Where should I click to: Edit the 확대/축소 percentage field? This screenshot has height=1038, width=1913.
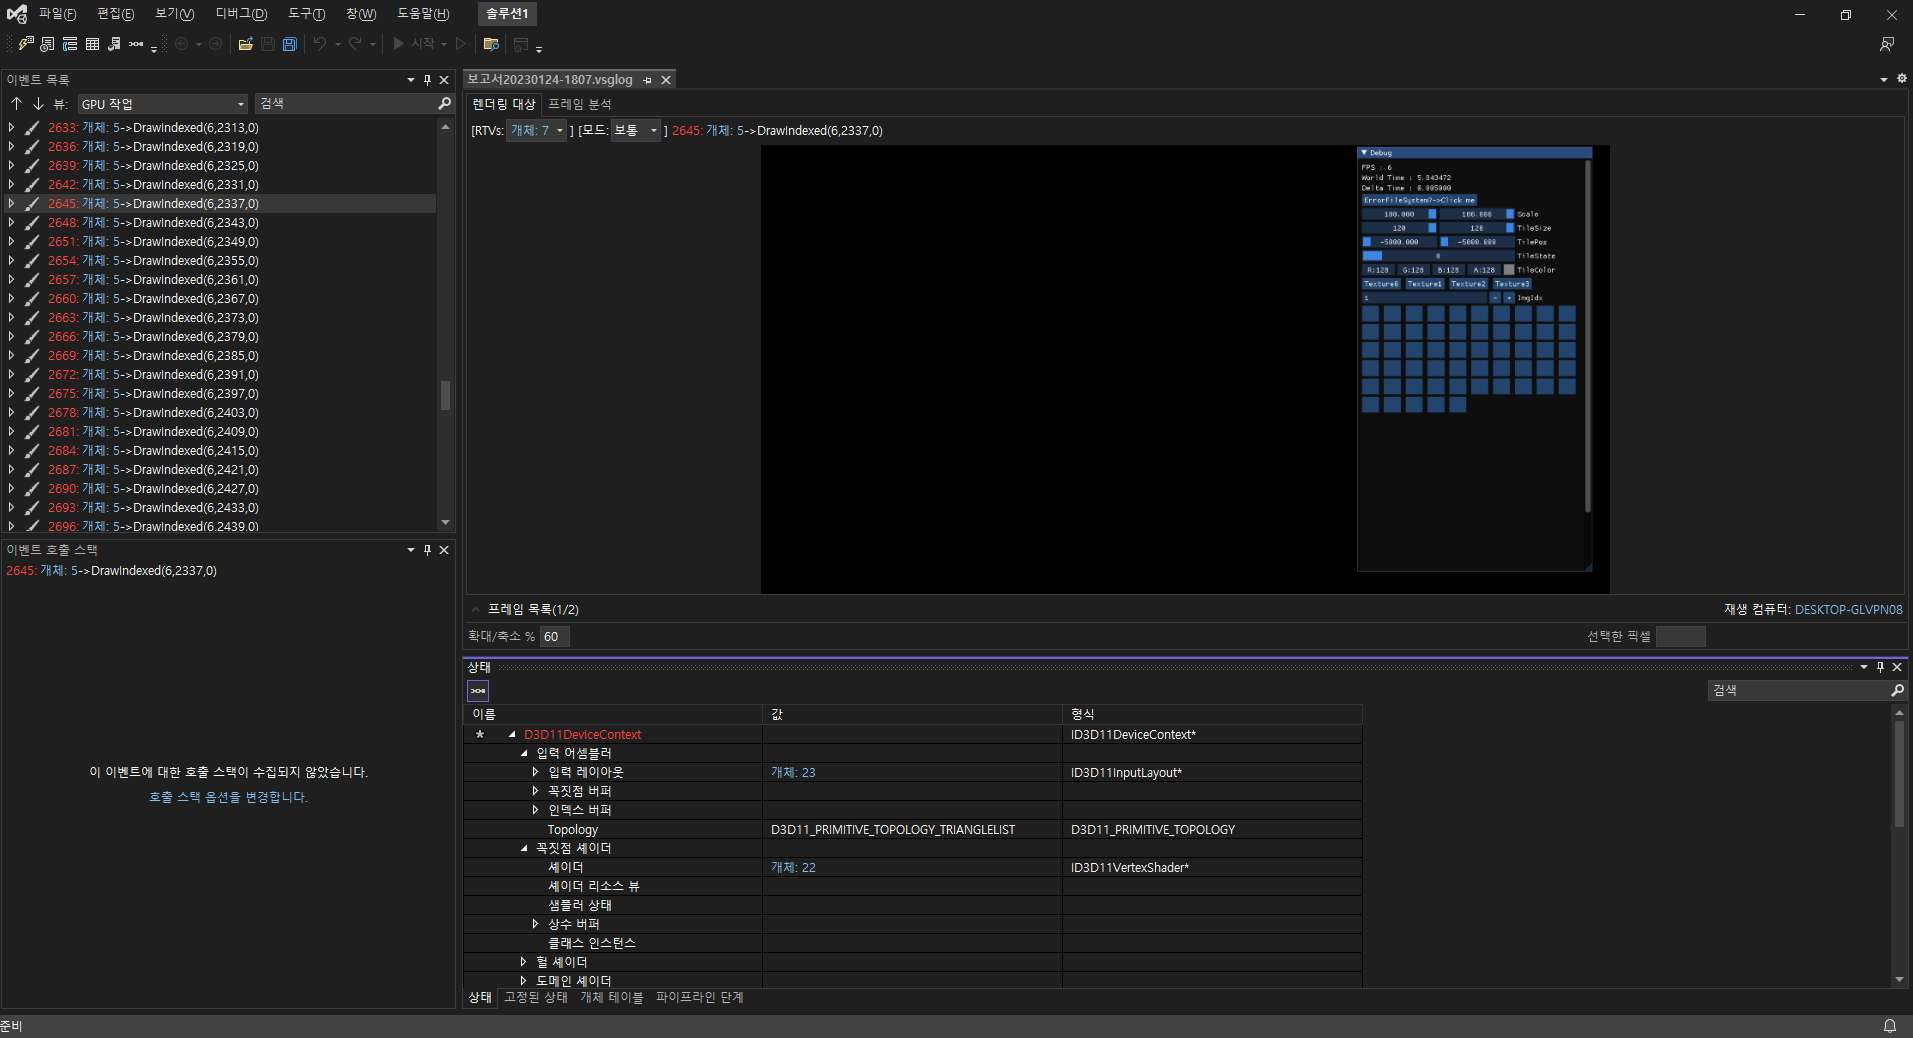pos(553,636)
